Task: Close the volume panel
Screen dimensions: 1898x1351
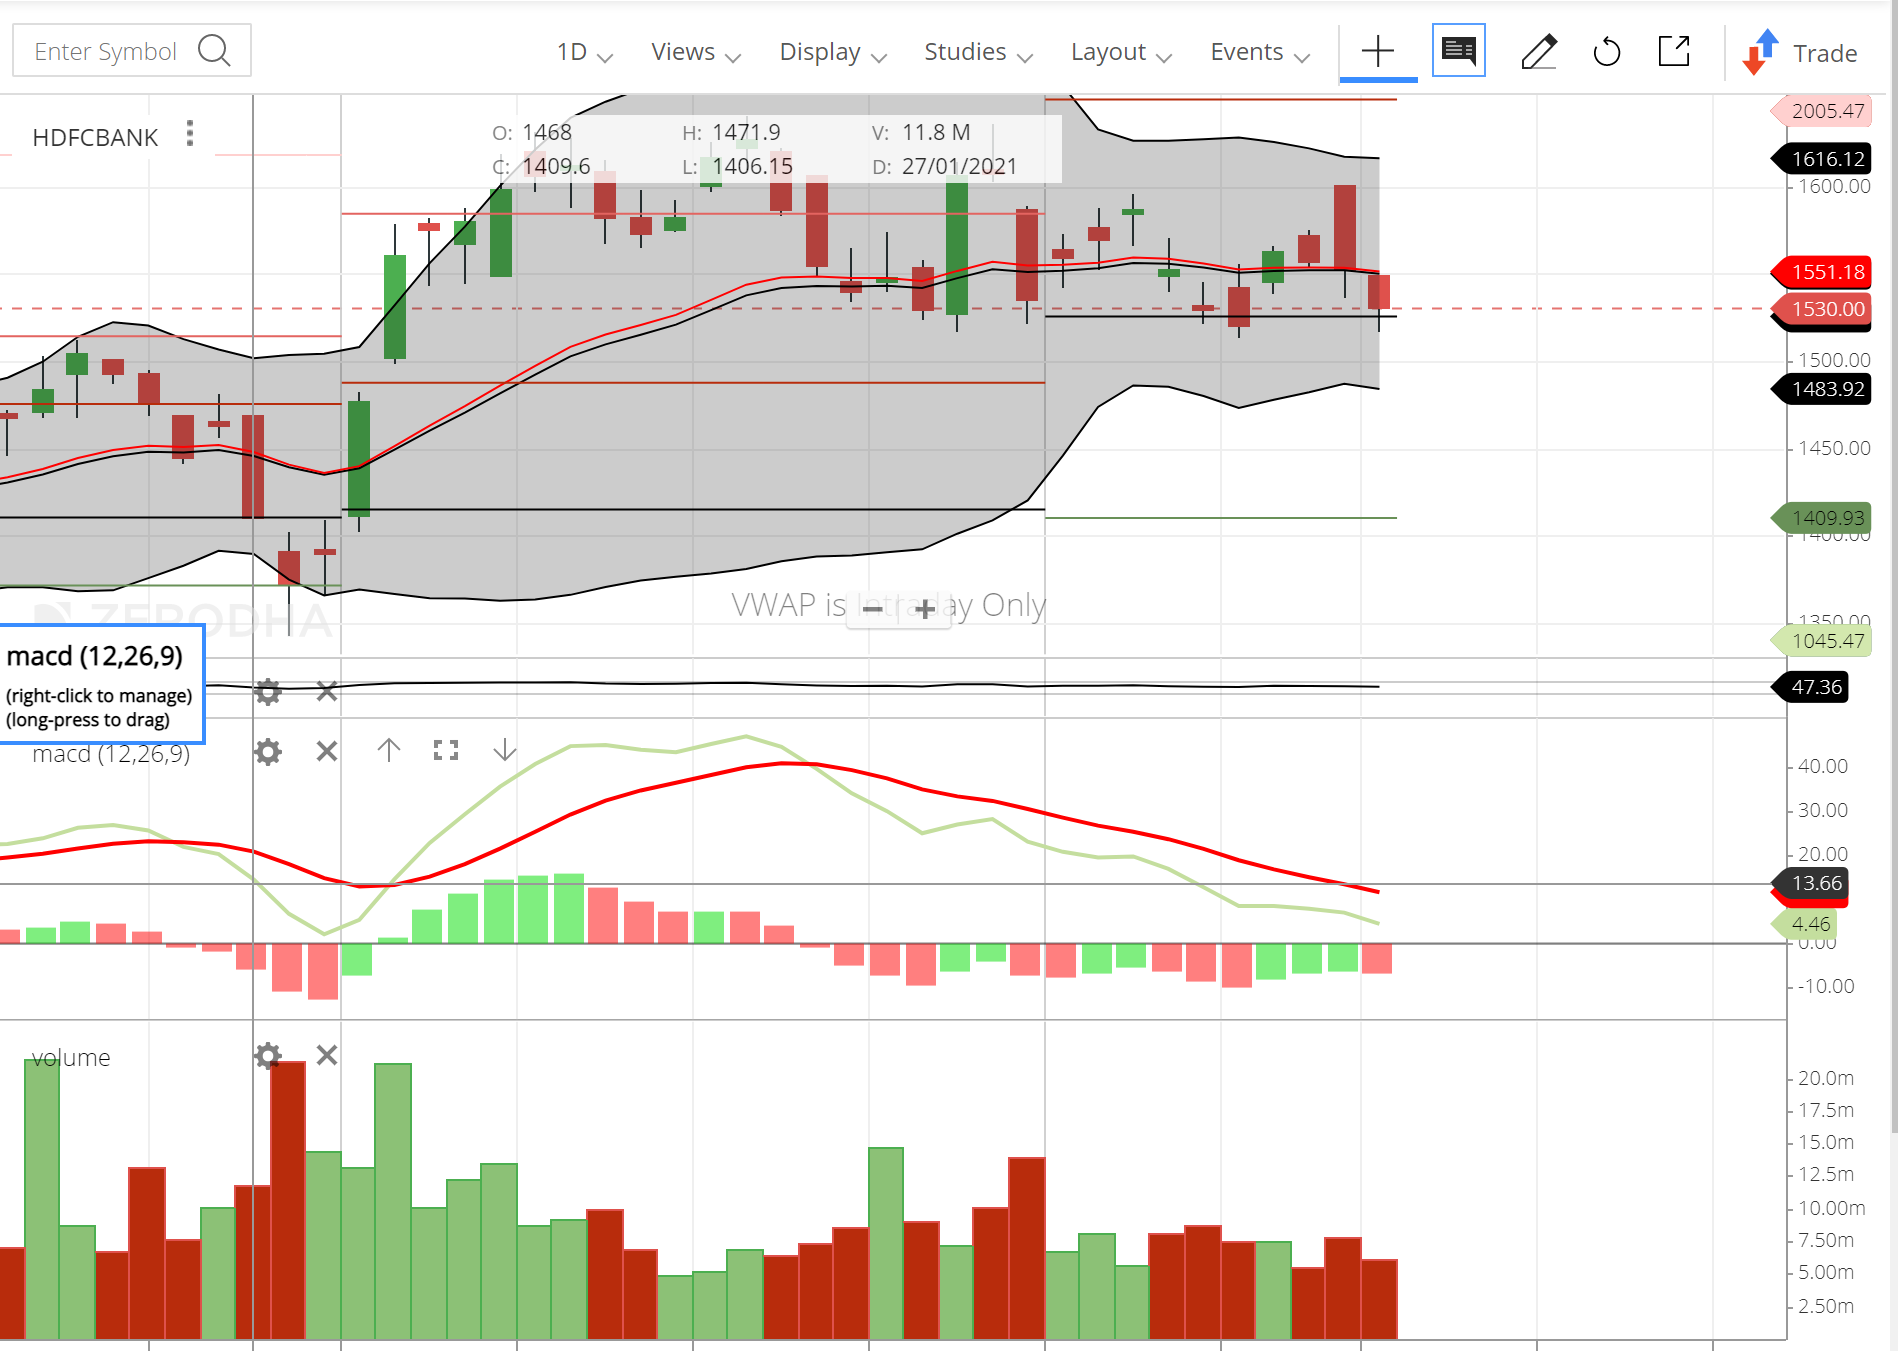Action: click(326, 1055)
